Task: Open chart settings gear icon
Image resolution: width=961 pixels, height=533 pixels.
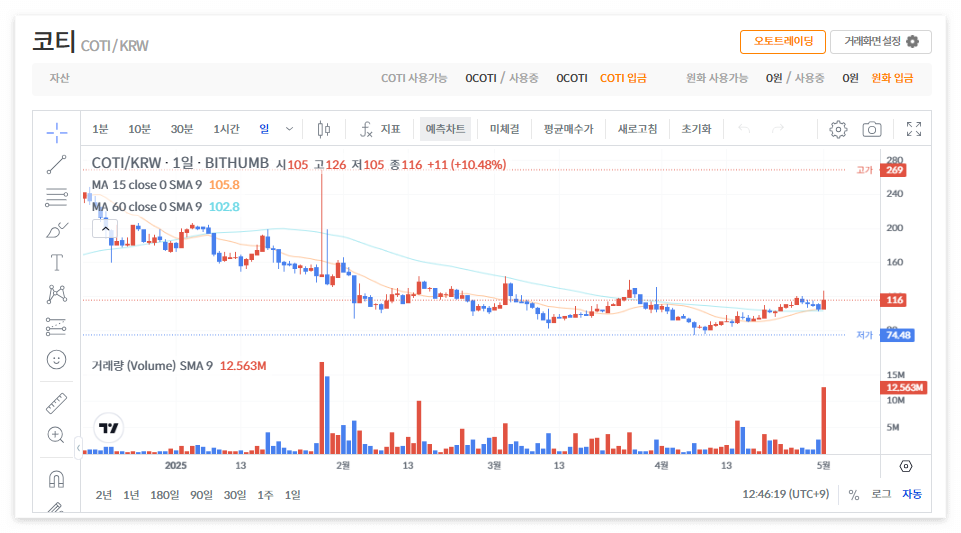Action: [x=838, y=129]
